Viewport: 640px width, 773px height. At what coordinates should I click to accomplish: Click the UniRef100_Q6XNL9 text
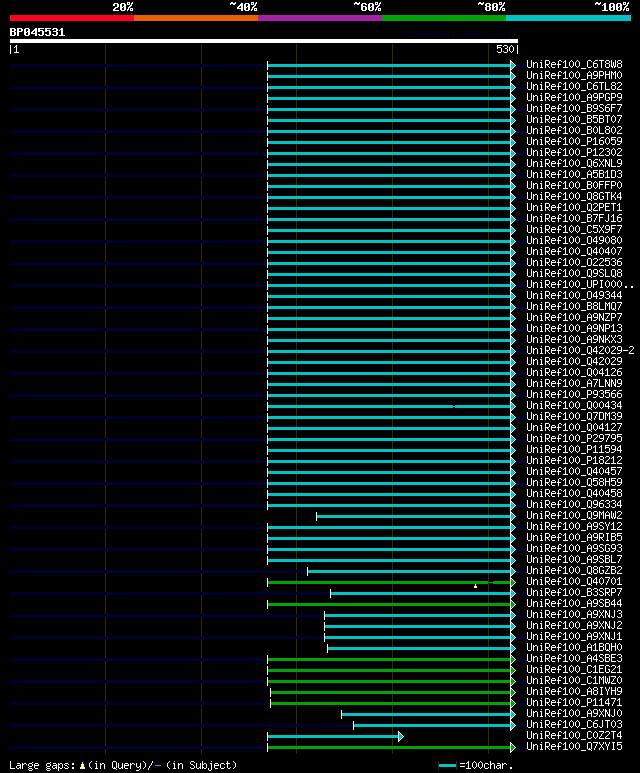tap(574, 164)
